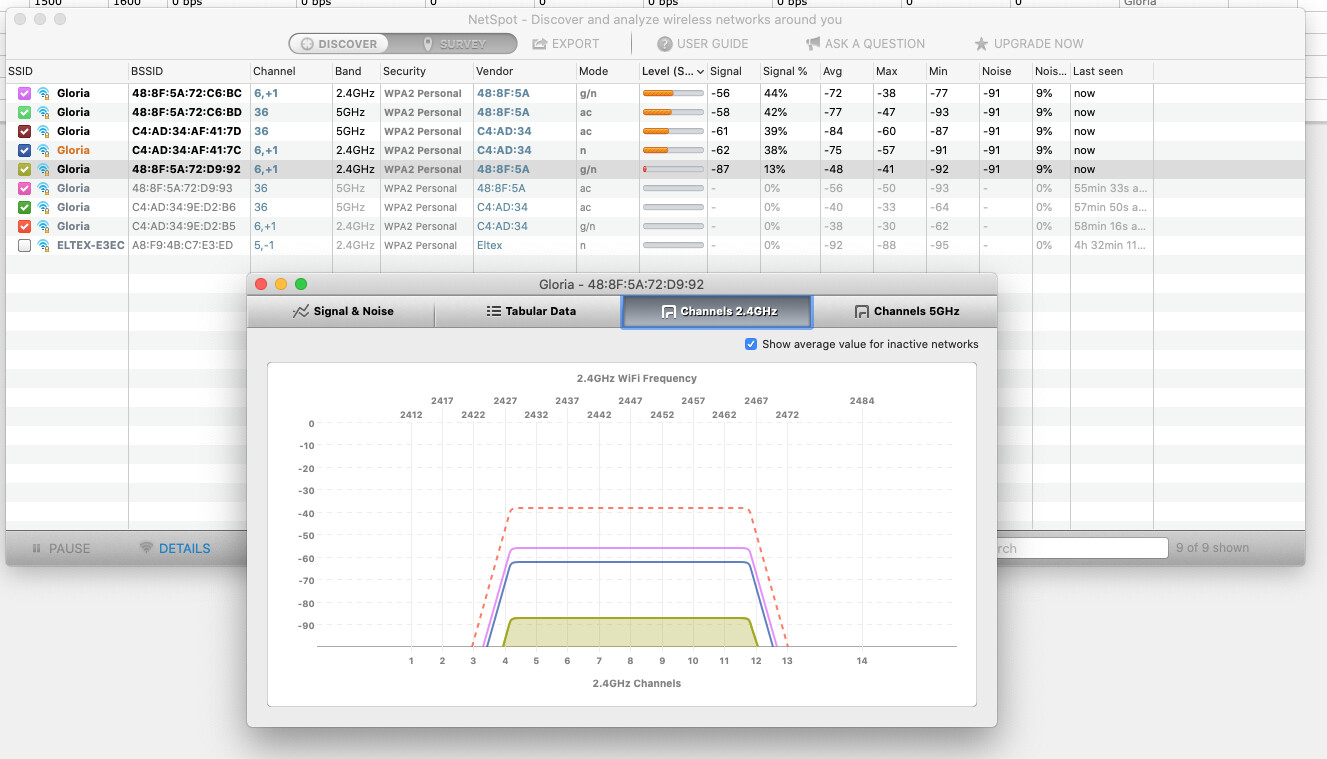1327x759 pixels.
Task: Close the Gloria details window
Action: click(x=262, y=284)
